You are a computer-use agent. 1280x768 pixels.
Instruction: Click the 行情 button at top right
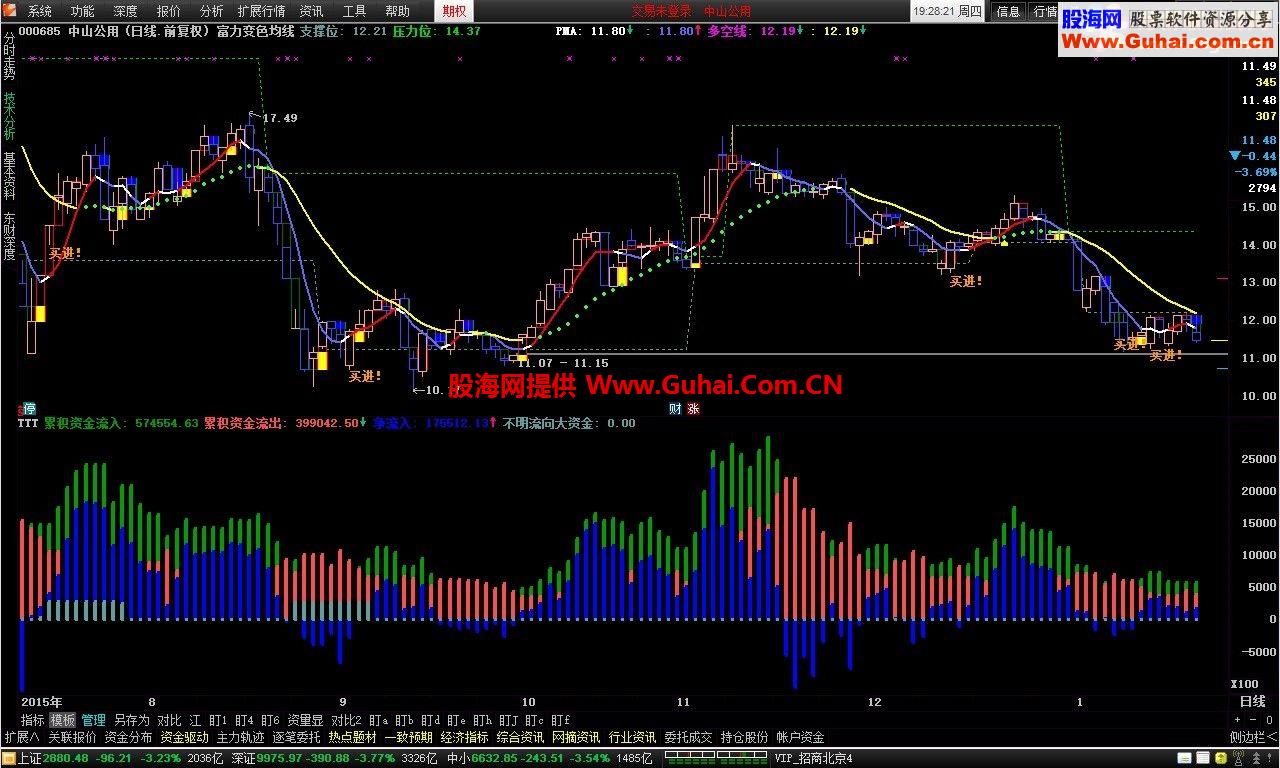click(x=1043, y=11)
